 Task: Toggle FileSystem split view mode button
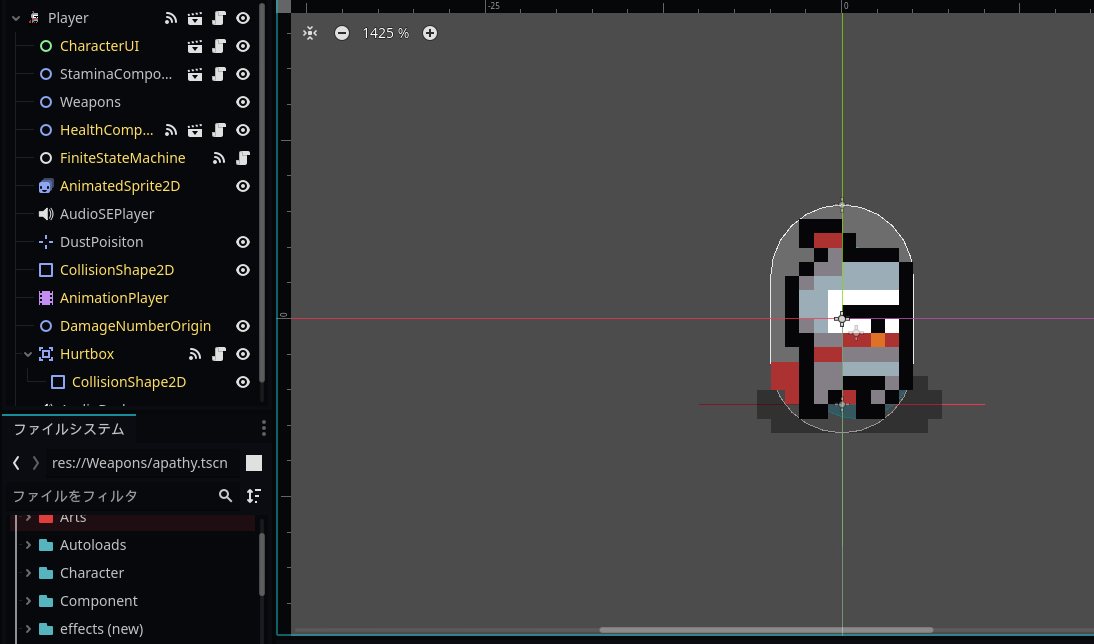point(254,463)
